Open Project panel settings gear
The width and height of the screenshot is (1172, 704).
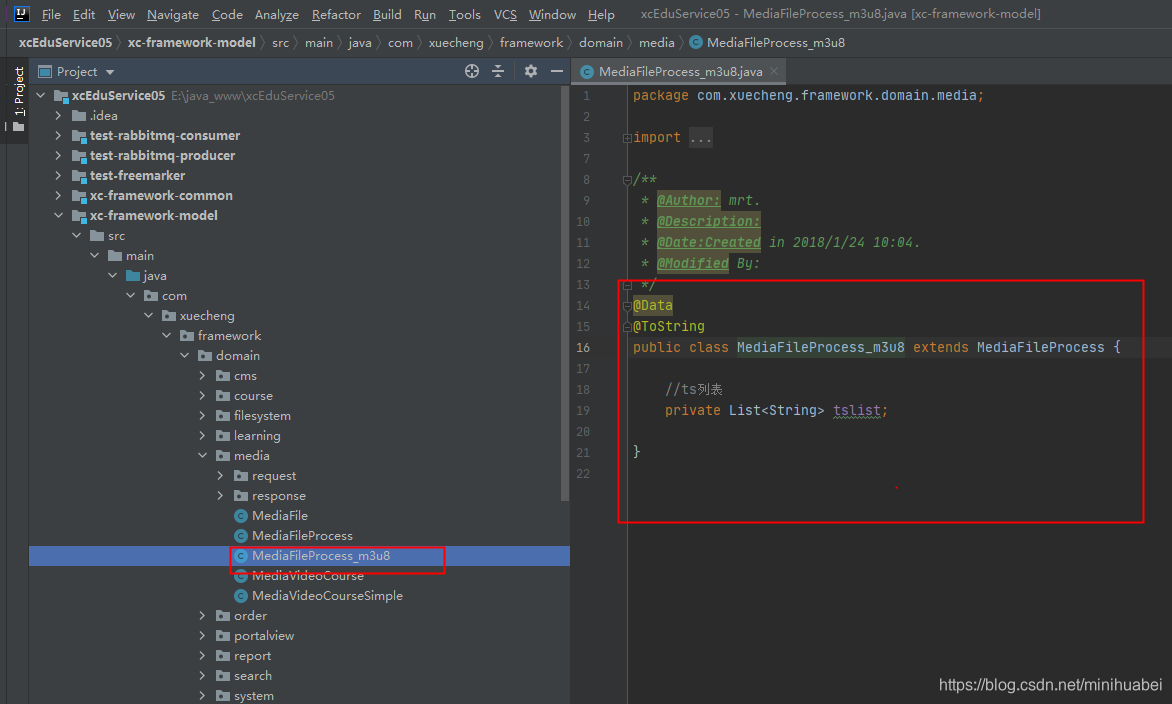(531, 71)
